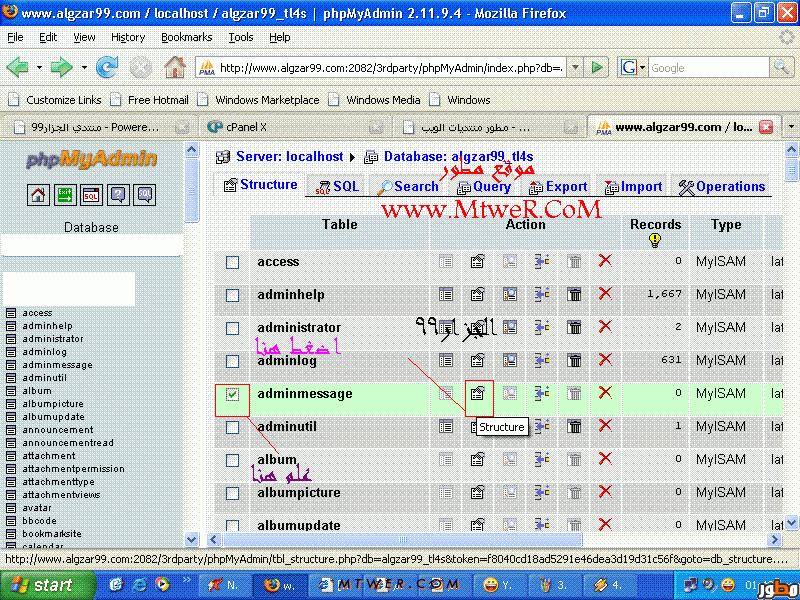Screen dimensions: 800x600
Task: Open the SQL query window sidebar icon
Action: tap(91, 195)
